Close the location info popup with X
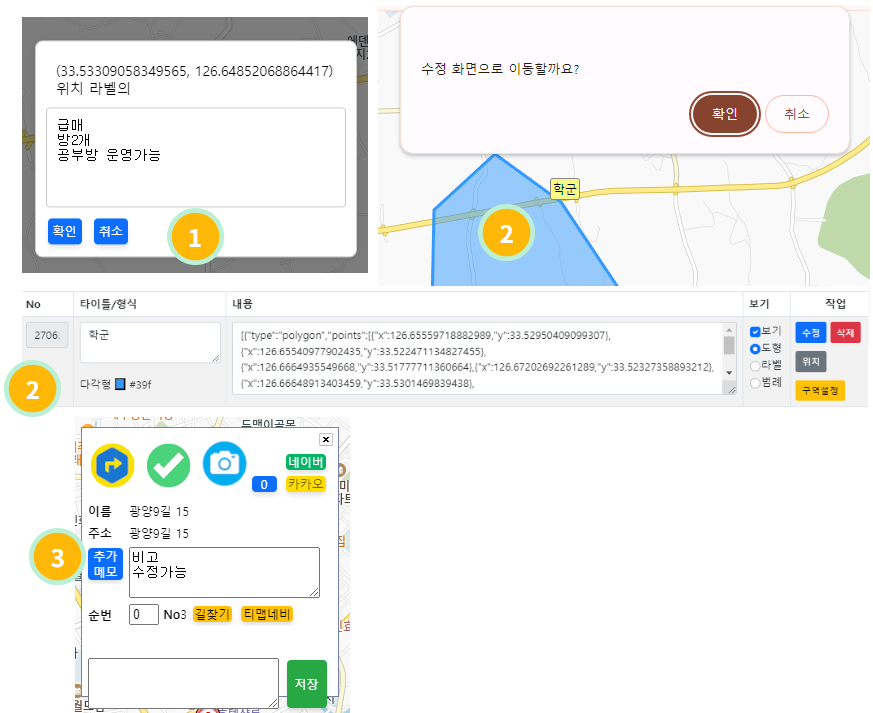Viewport: 873px width, 713px height. 325,439
